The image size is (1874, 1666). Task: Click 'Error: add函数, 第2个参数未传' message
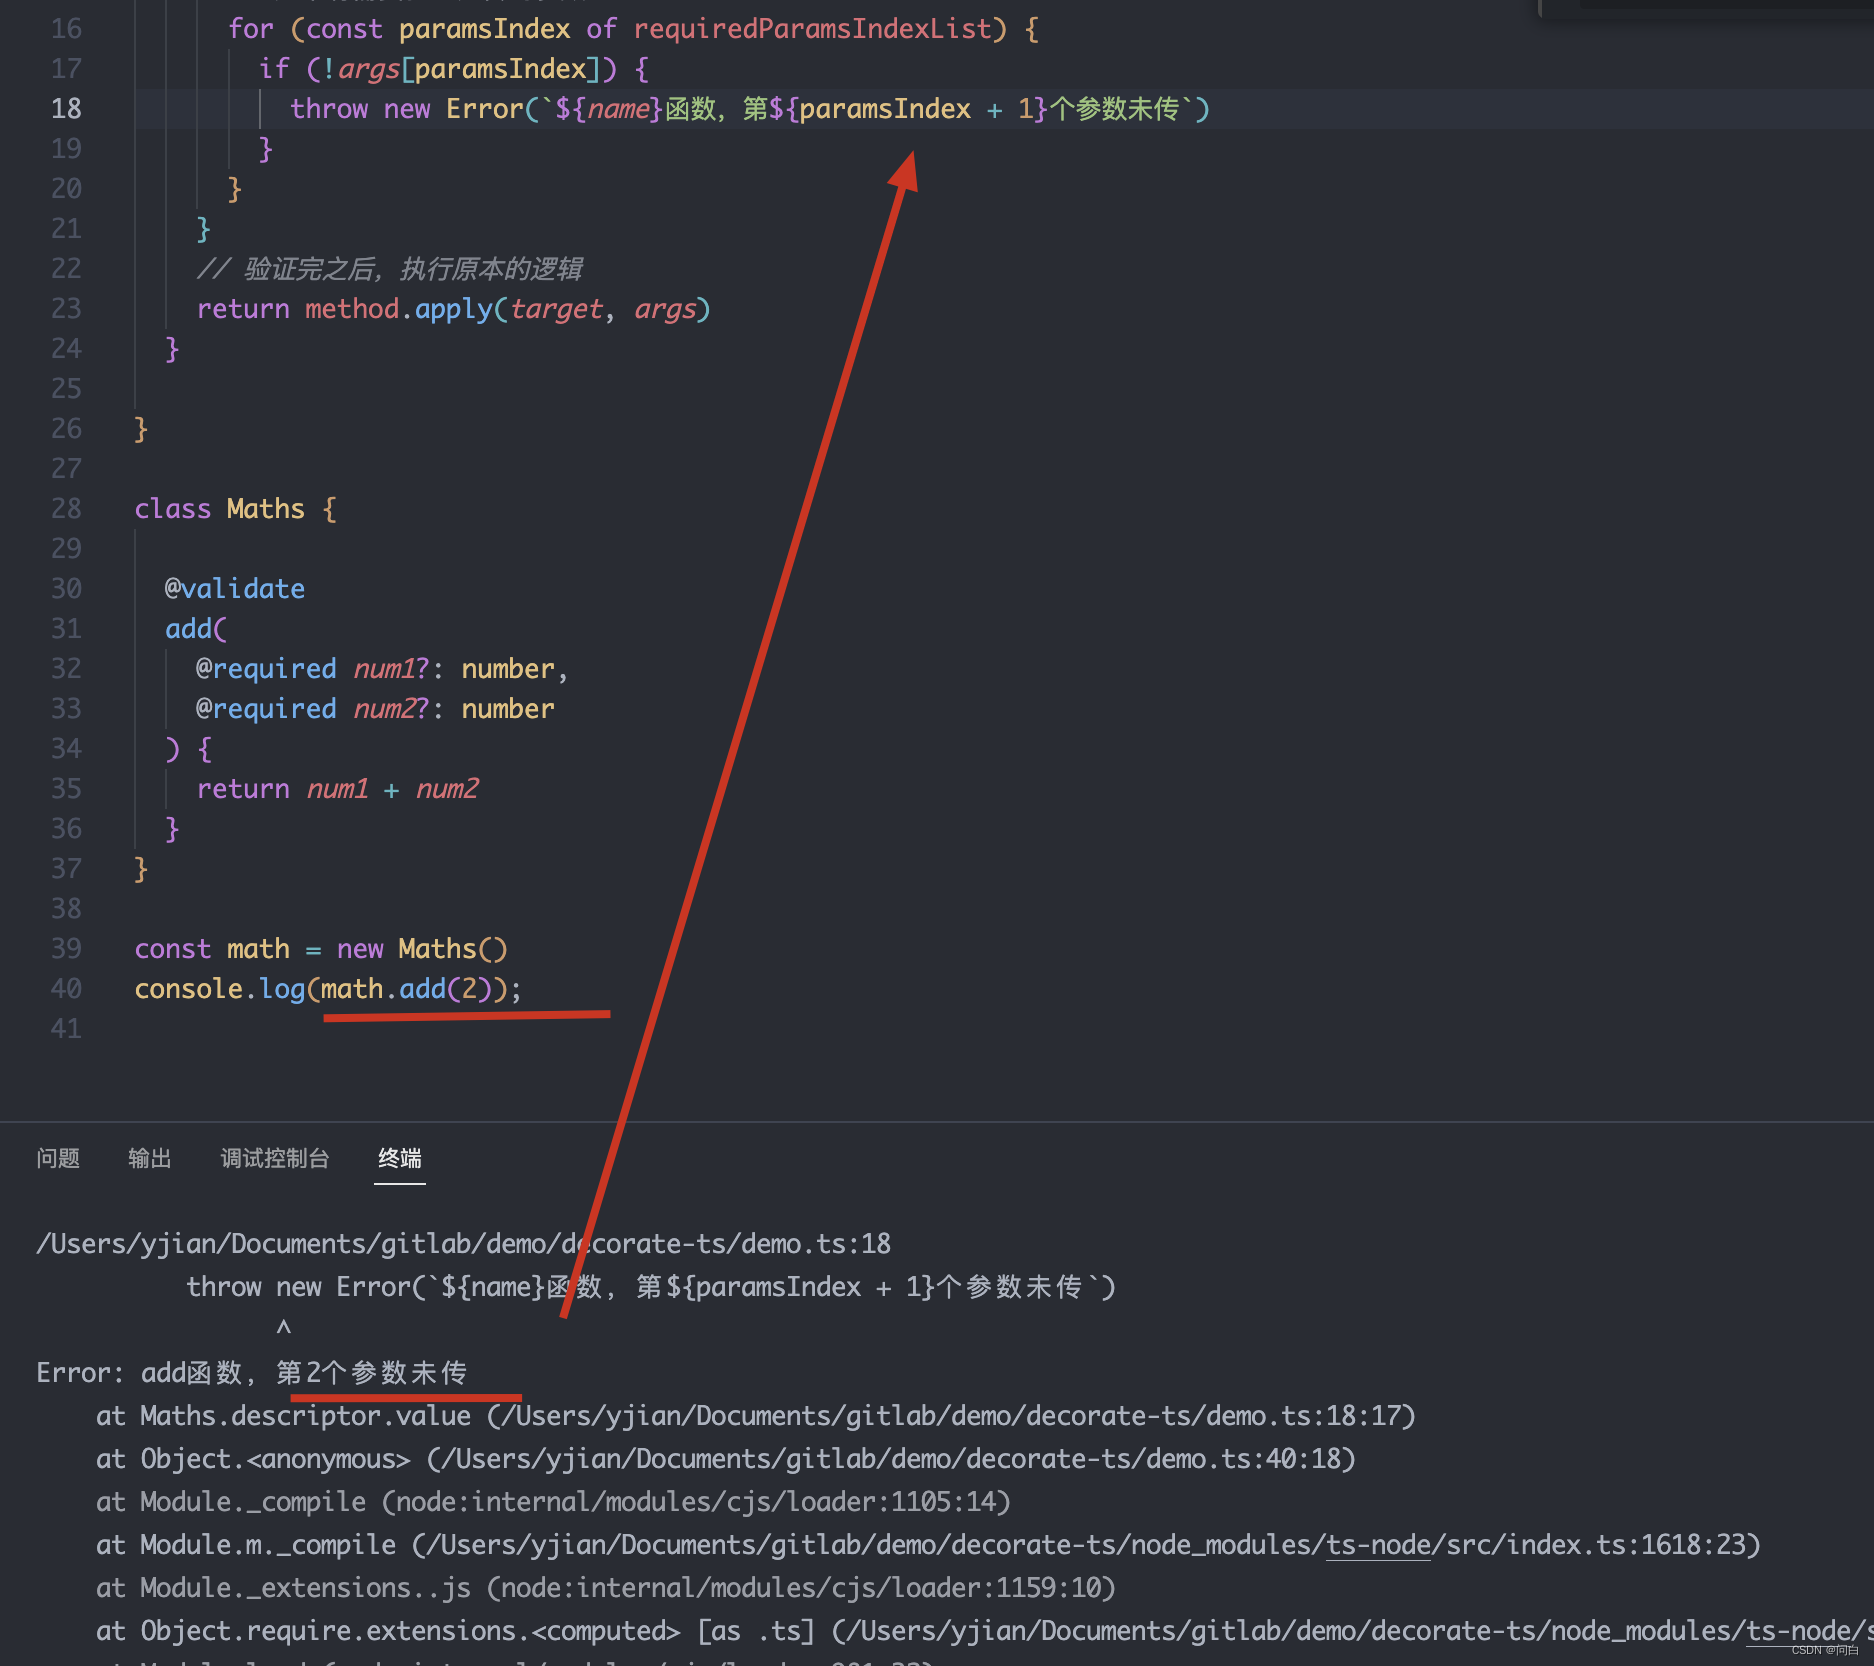tap(252, 1372)
